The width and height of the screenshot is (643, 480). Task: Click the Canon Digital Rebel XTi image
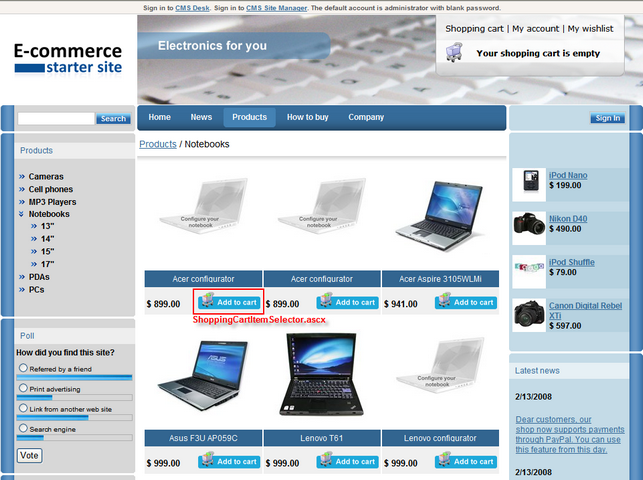tap(529, 315)
